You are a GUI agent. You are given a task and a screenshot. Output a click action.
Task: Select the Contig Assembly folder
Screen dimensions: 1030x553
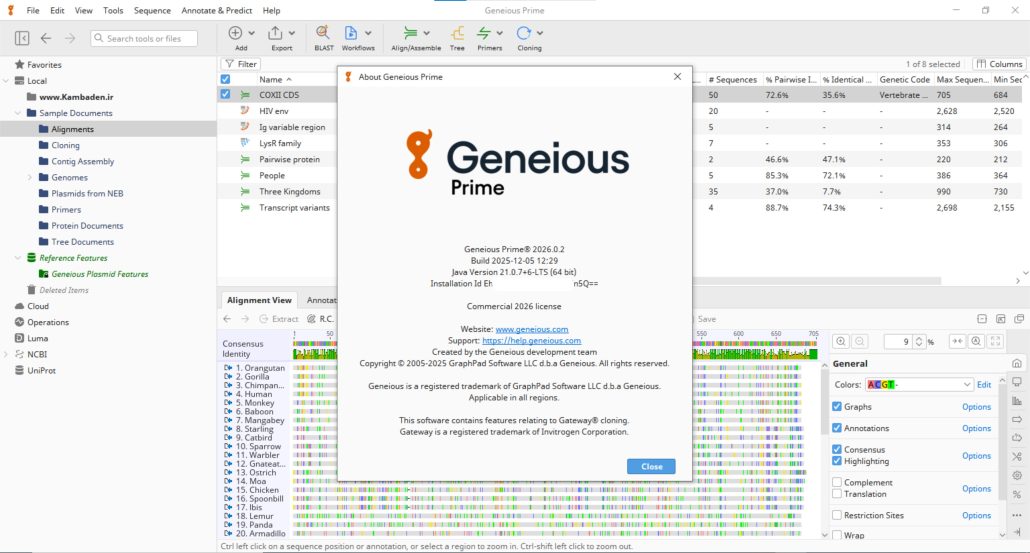[x=83, y=161]
